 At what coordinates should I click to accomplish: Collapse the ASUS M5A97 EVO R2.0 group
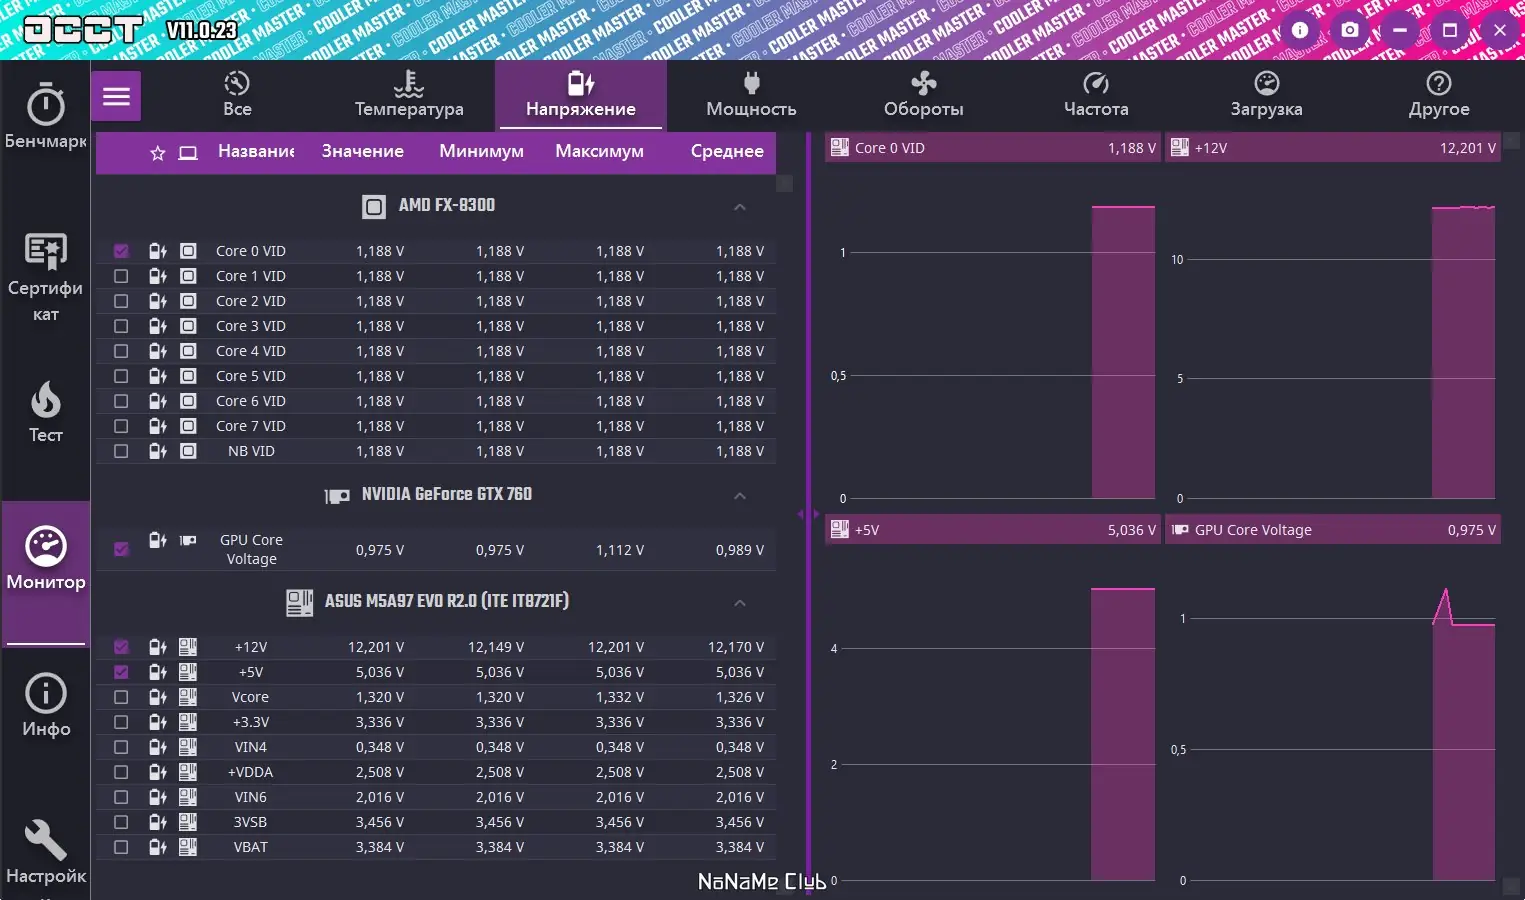740,603
